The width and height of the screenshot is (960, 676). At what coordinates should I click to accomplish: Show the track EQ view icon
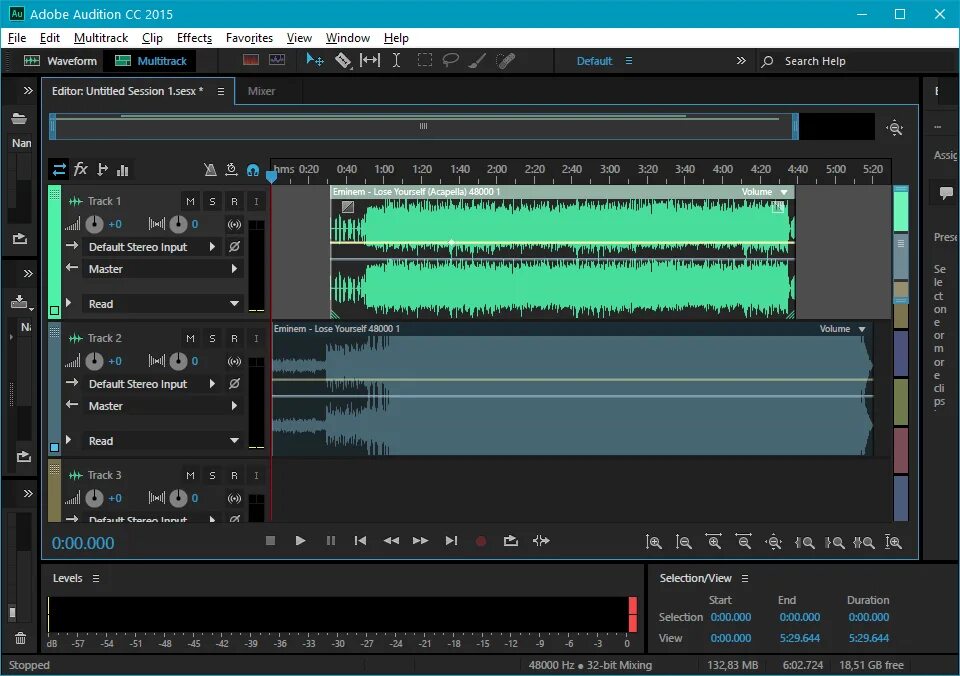point(122,170)
